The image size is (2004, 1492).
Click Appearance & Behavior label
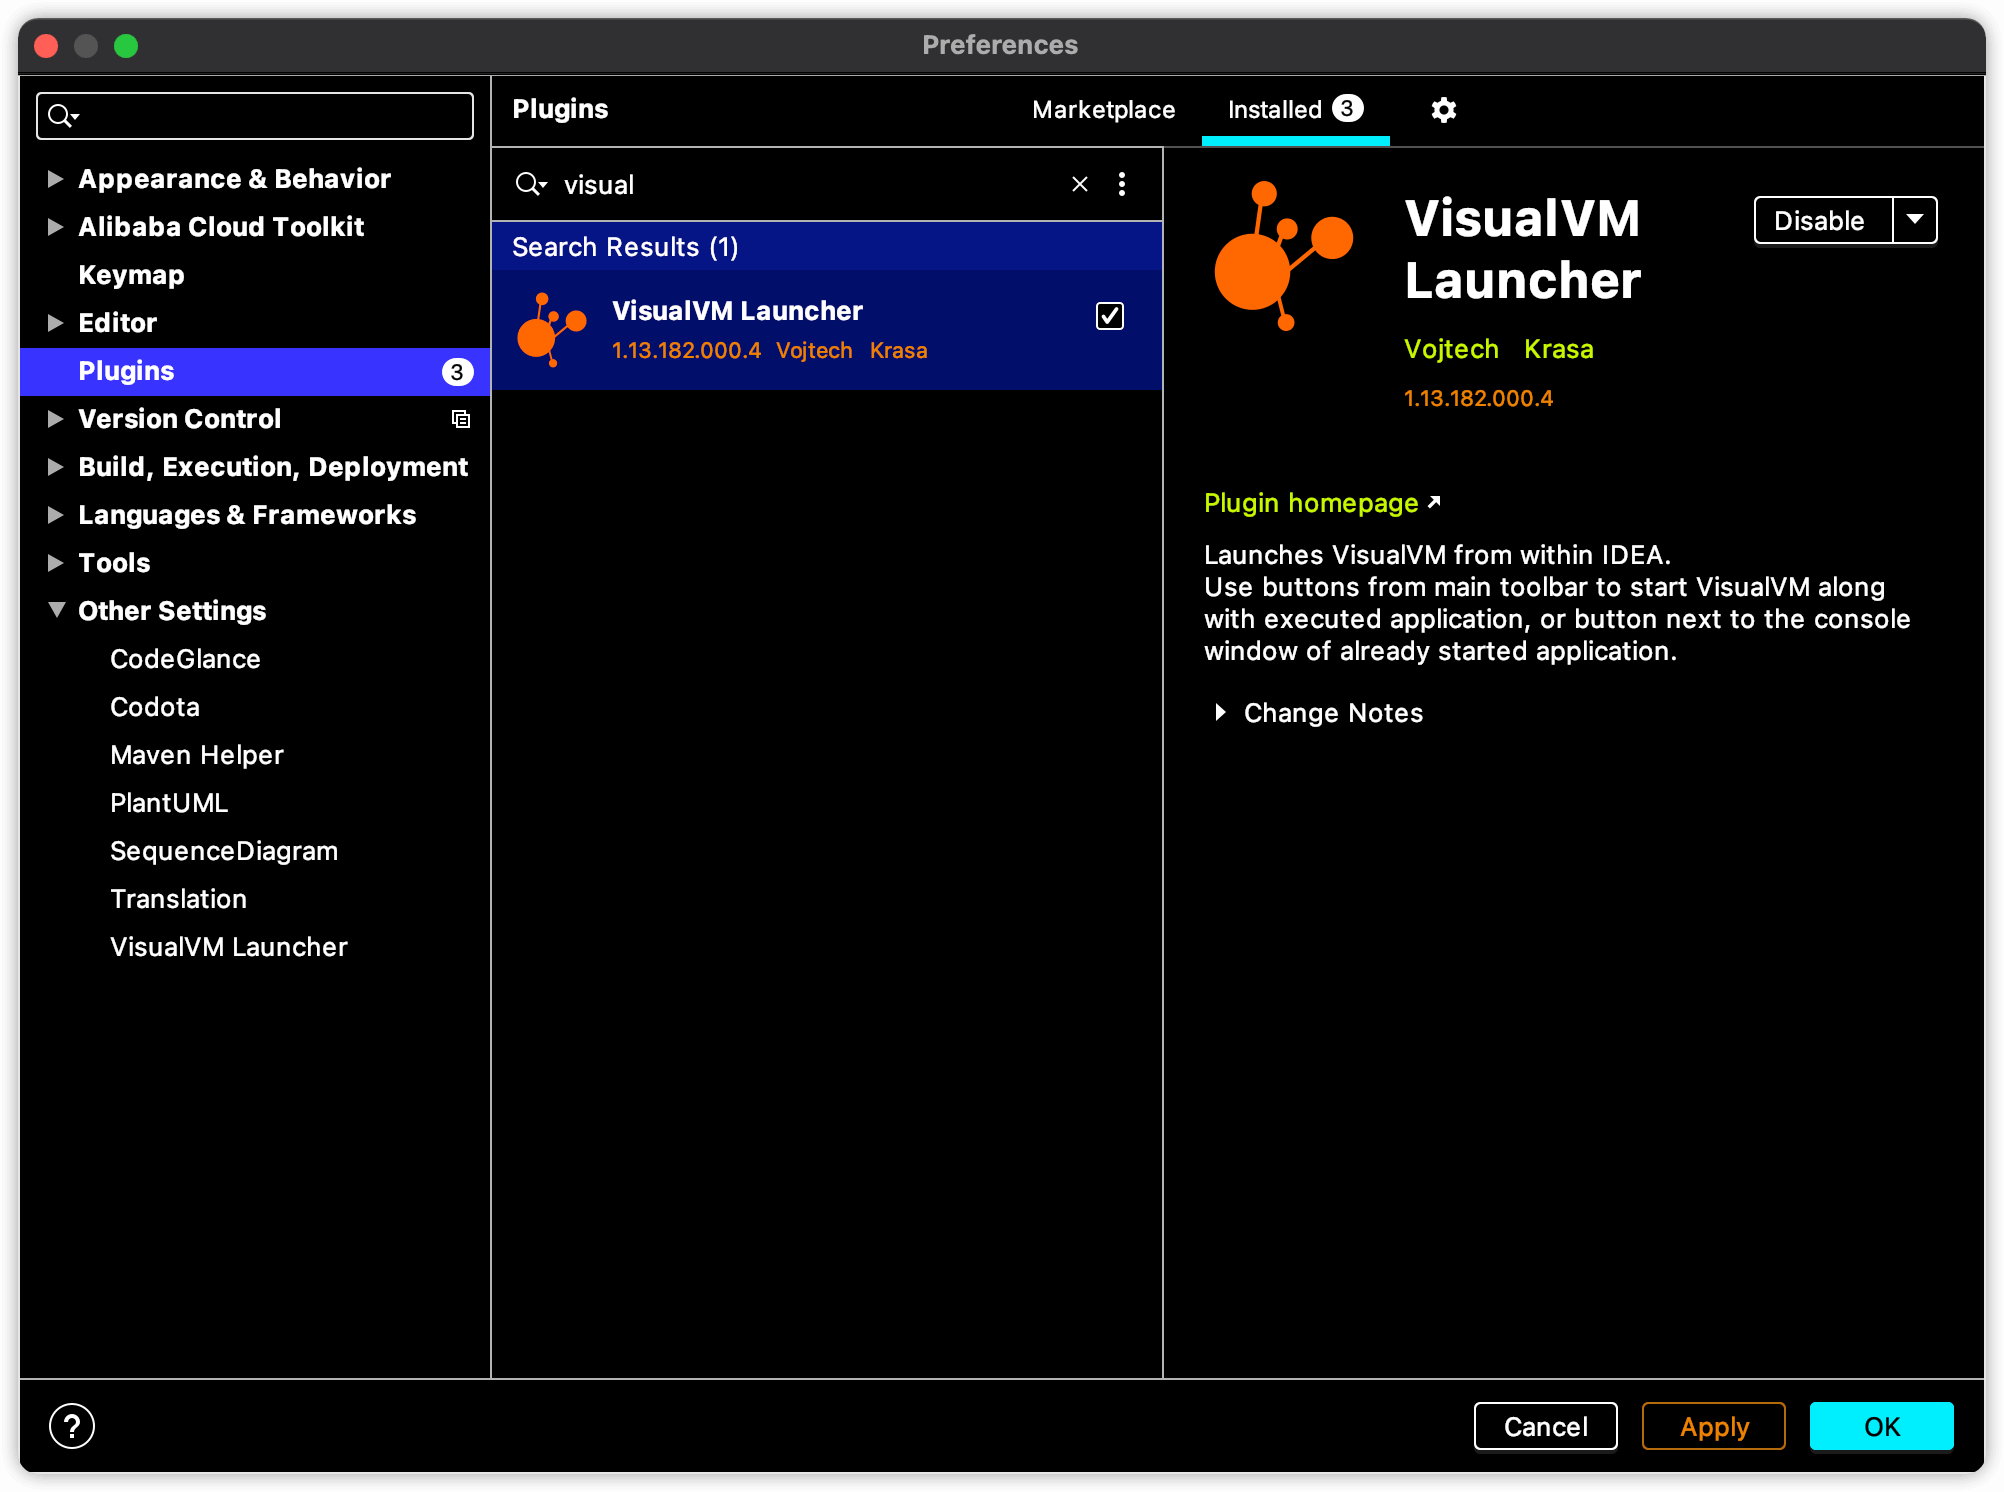pyautogui.click(x=234, y=179)
